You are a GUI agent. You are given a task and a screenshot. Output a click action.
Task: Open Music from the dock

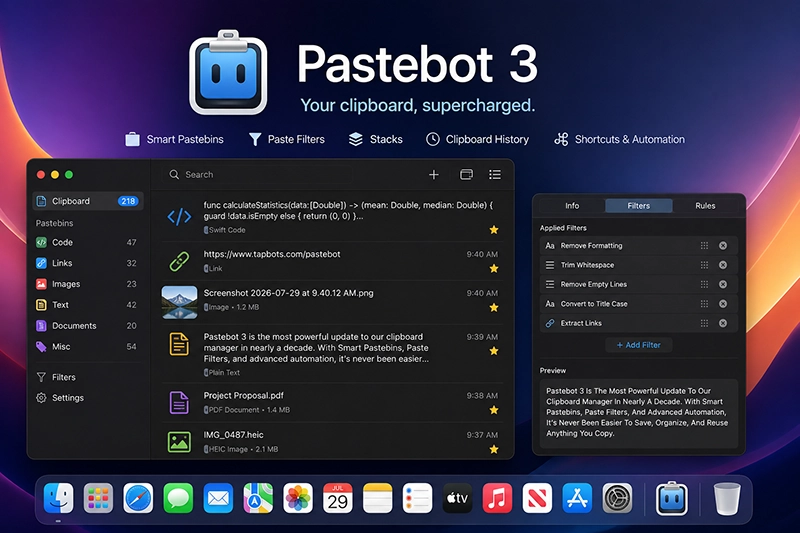click(x=497, y=498)
